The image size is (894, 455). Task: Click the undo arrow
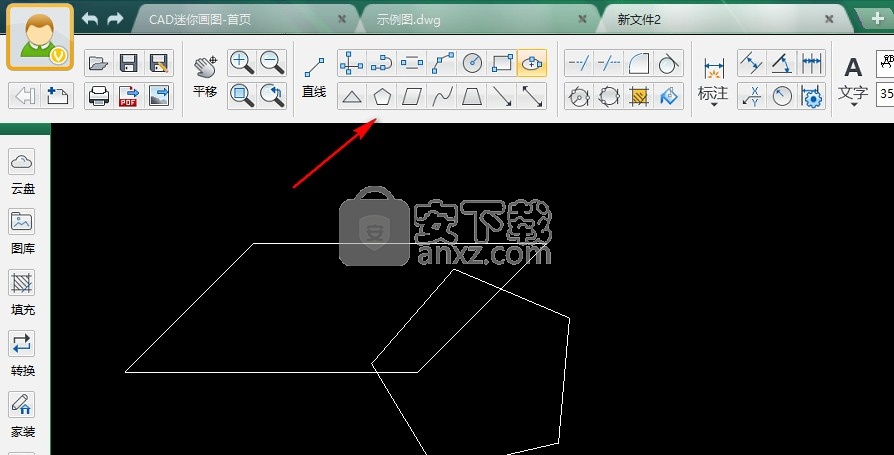[x=90, y=19]
